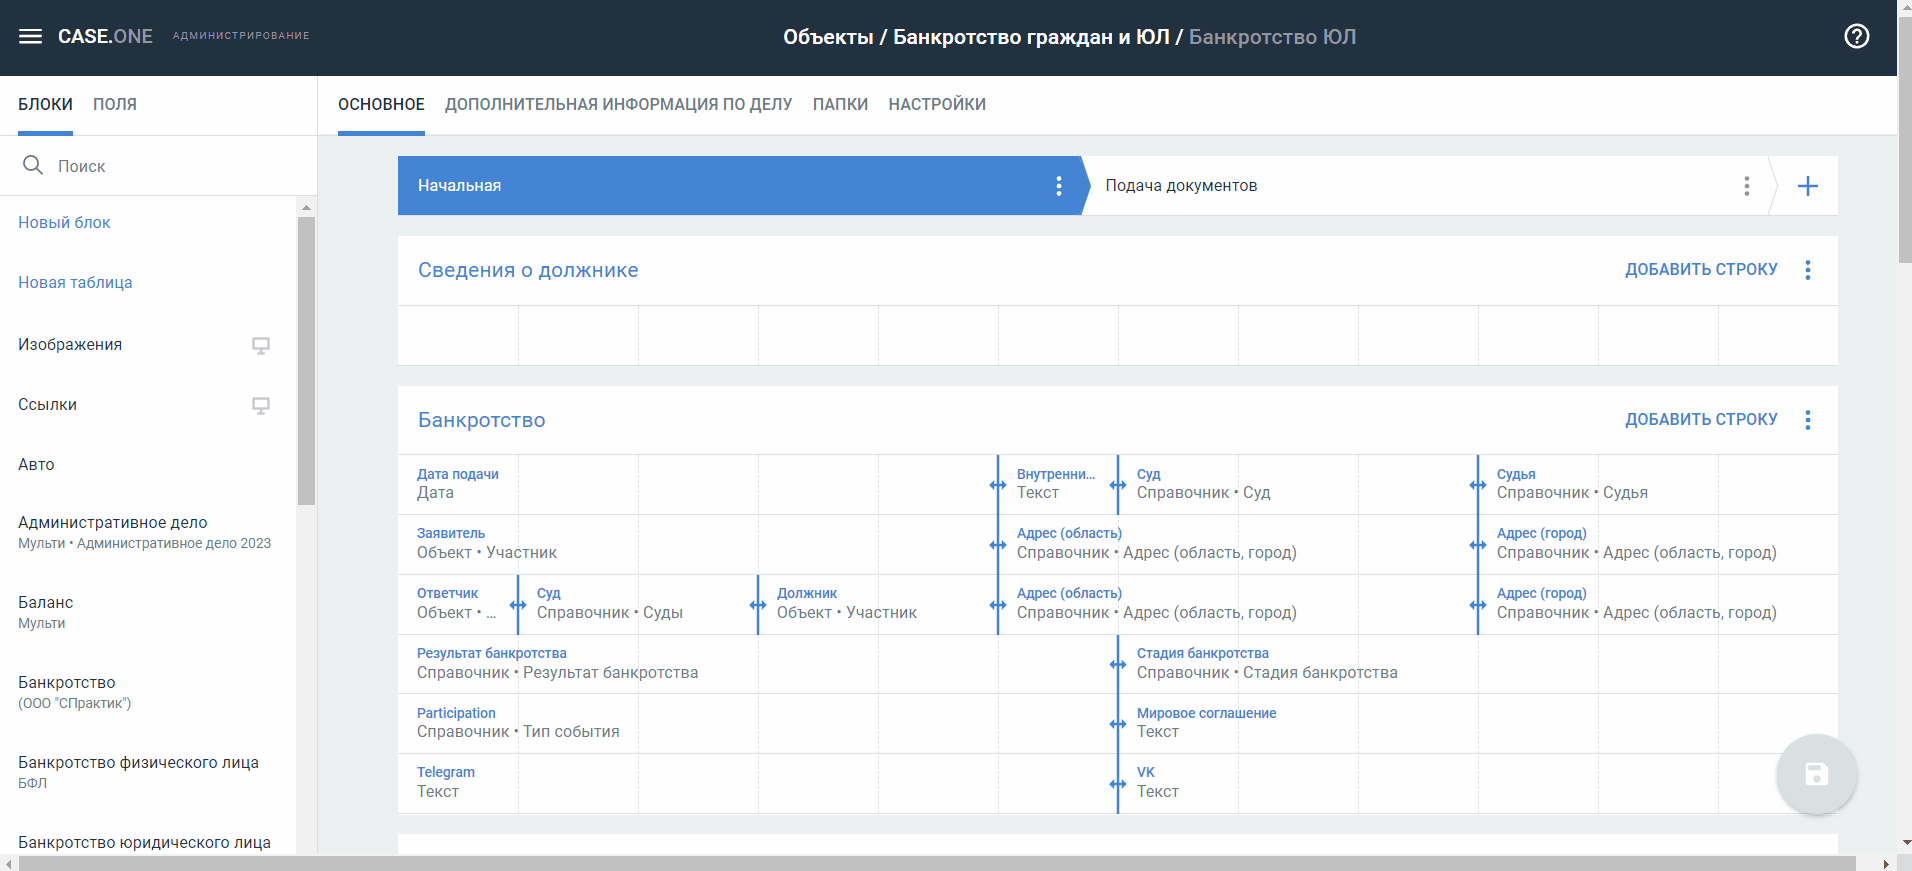Screen dimensions: 1912x871
Task: Click the Сведения о должнике block title
Action: pyautogui.click(x=528, y=270)
